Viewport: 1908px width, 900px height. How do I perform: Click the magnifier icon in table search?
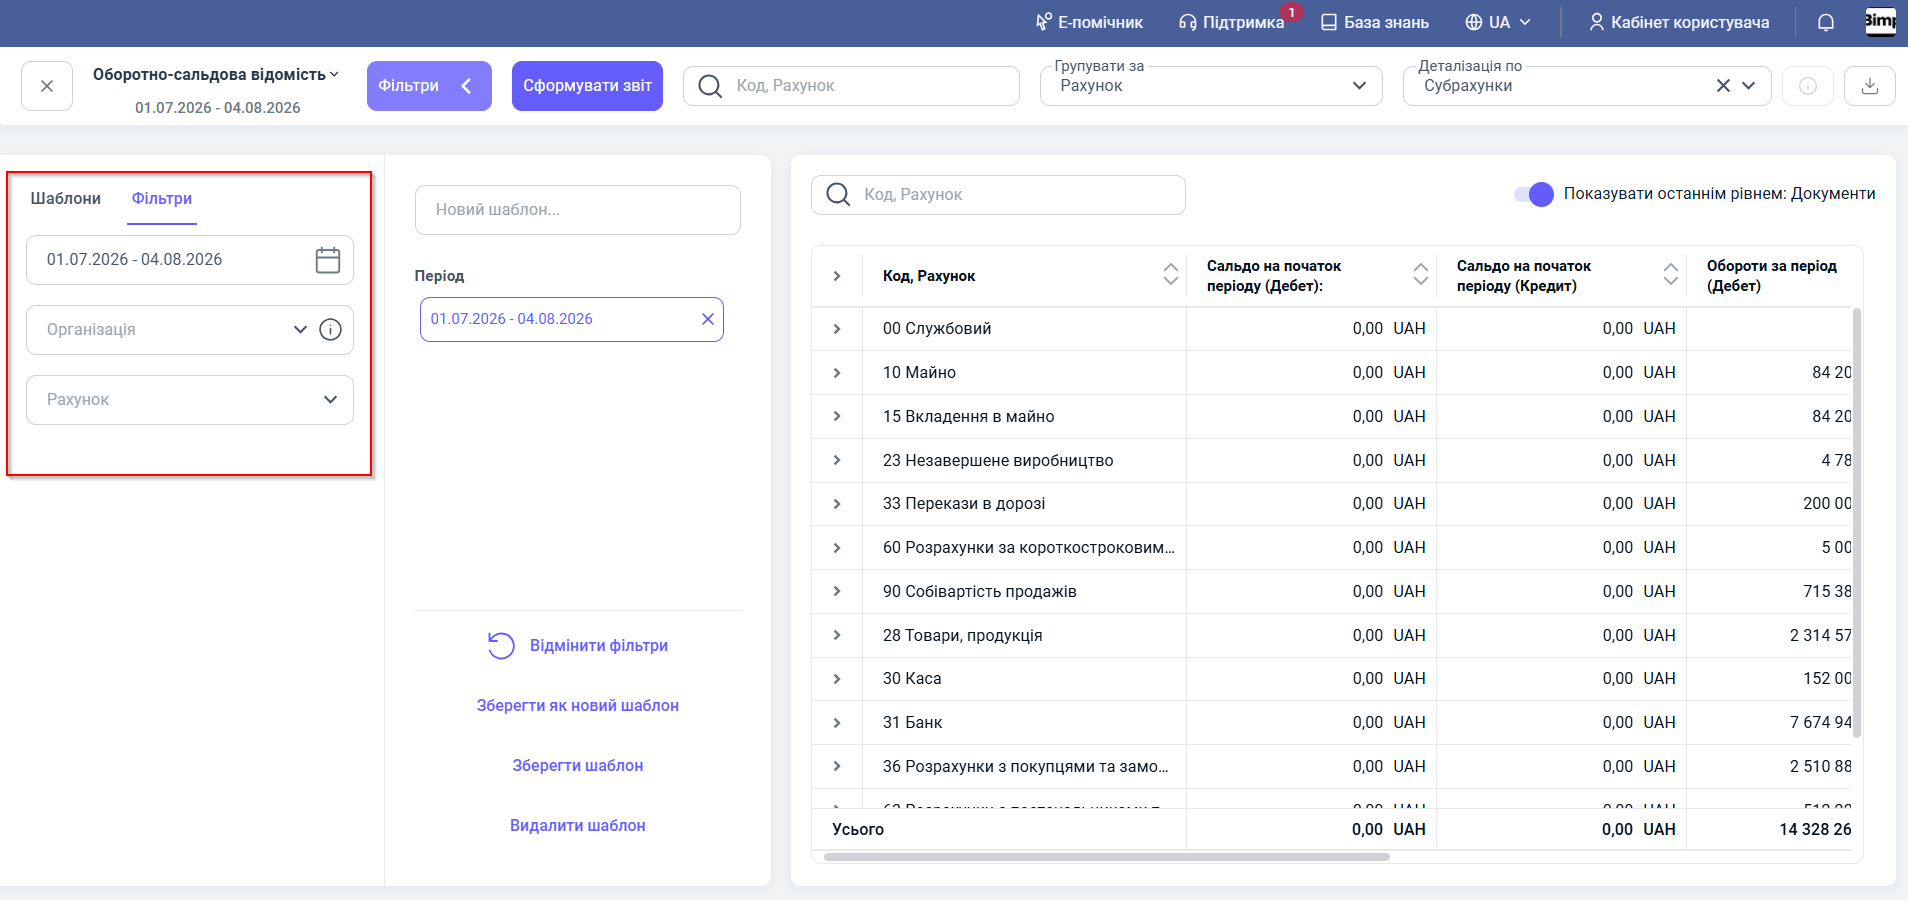pos(838,195)
